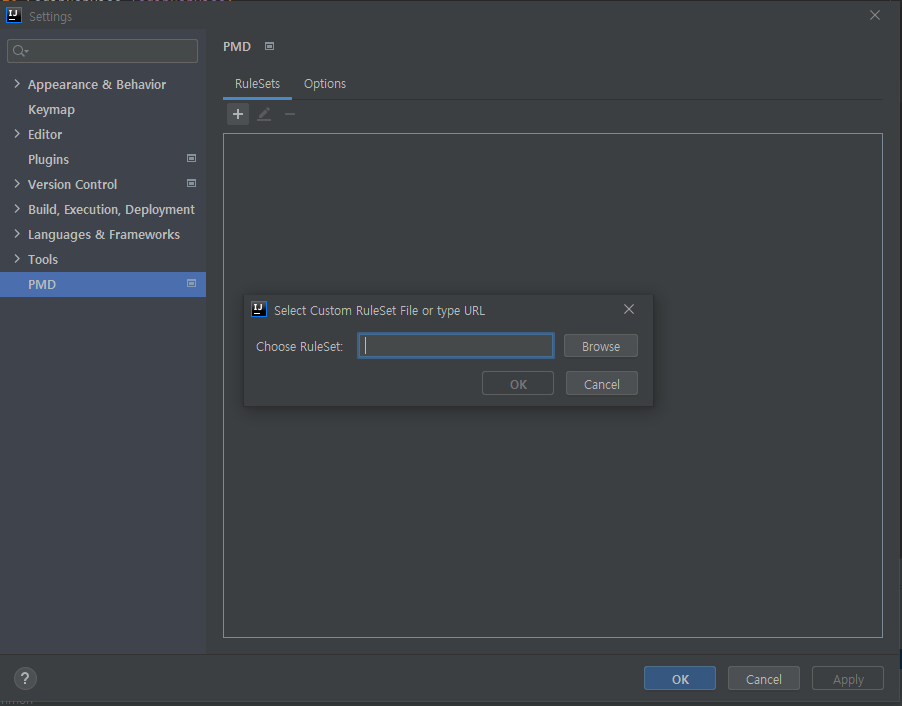The height and width of the screenshot is (706, 902).
Task: Select PMD in settings tree
Action: [x=103, y=284]
